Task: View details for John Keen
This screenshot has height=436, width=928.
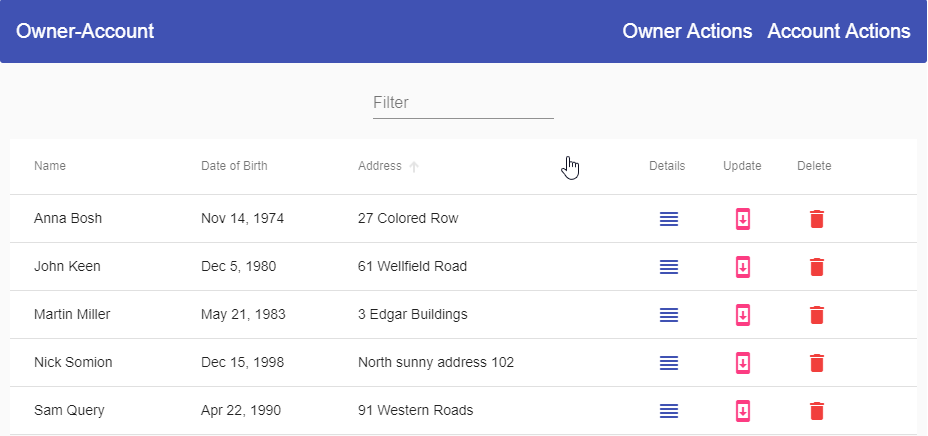Action: [x=669, y=267]
